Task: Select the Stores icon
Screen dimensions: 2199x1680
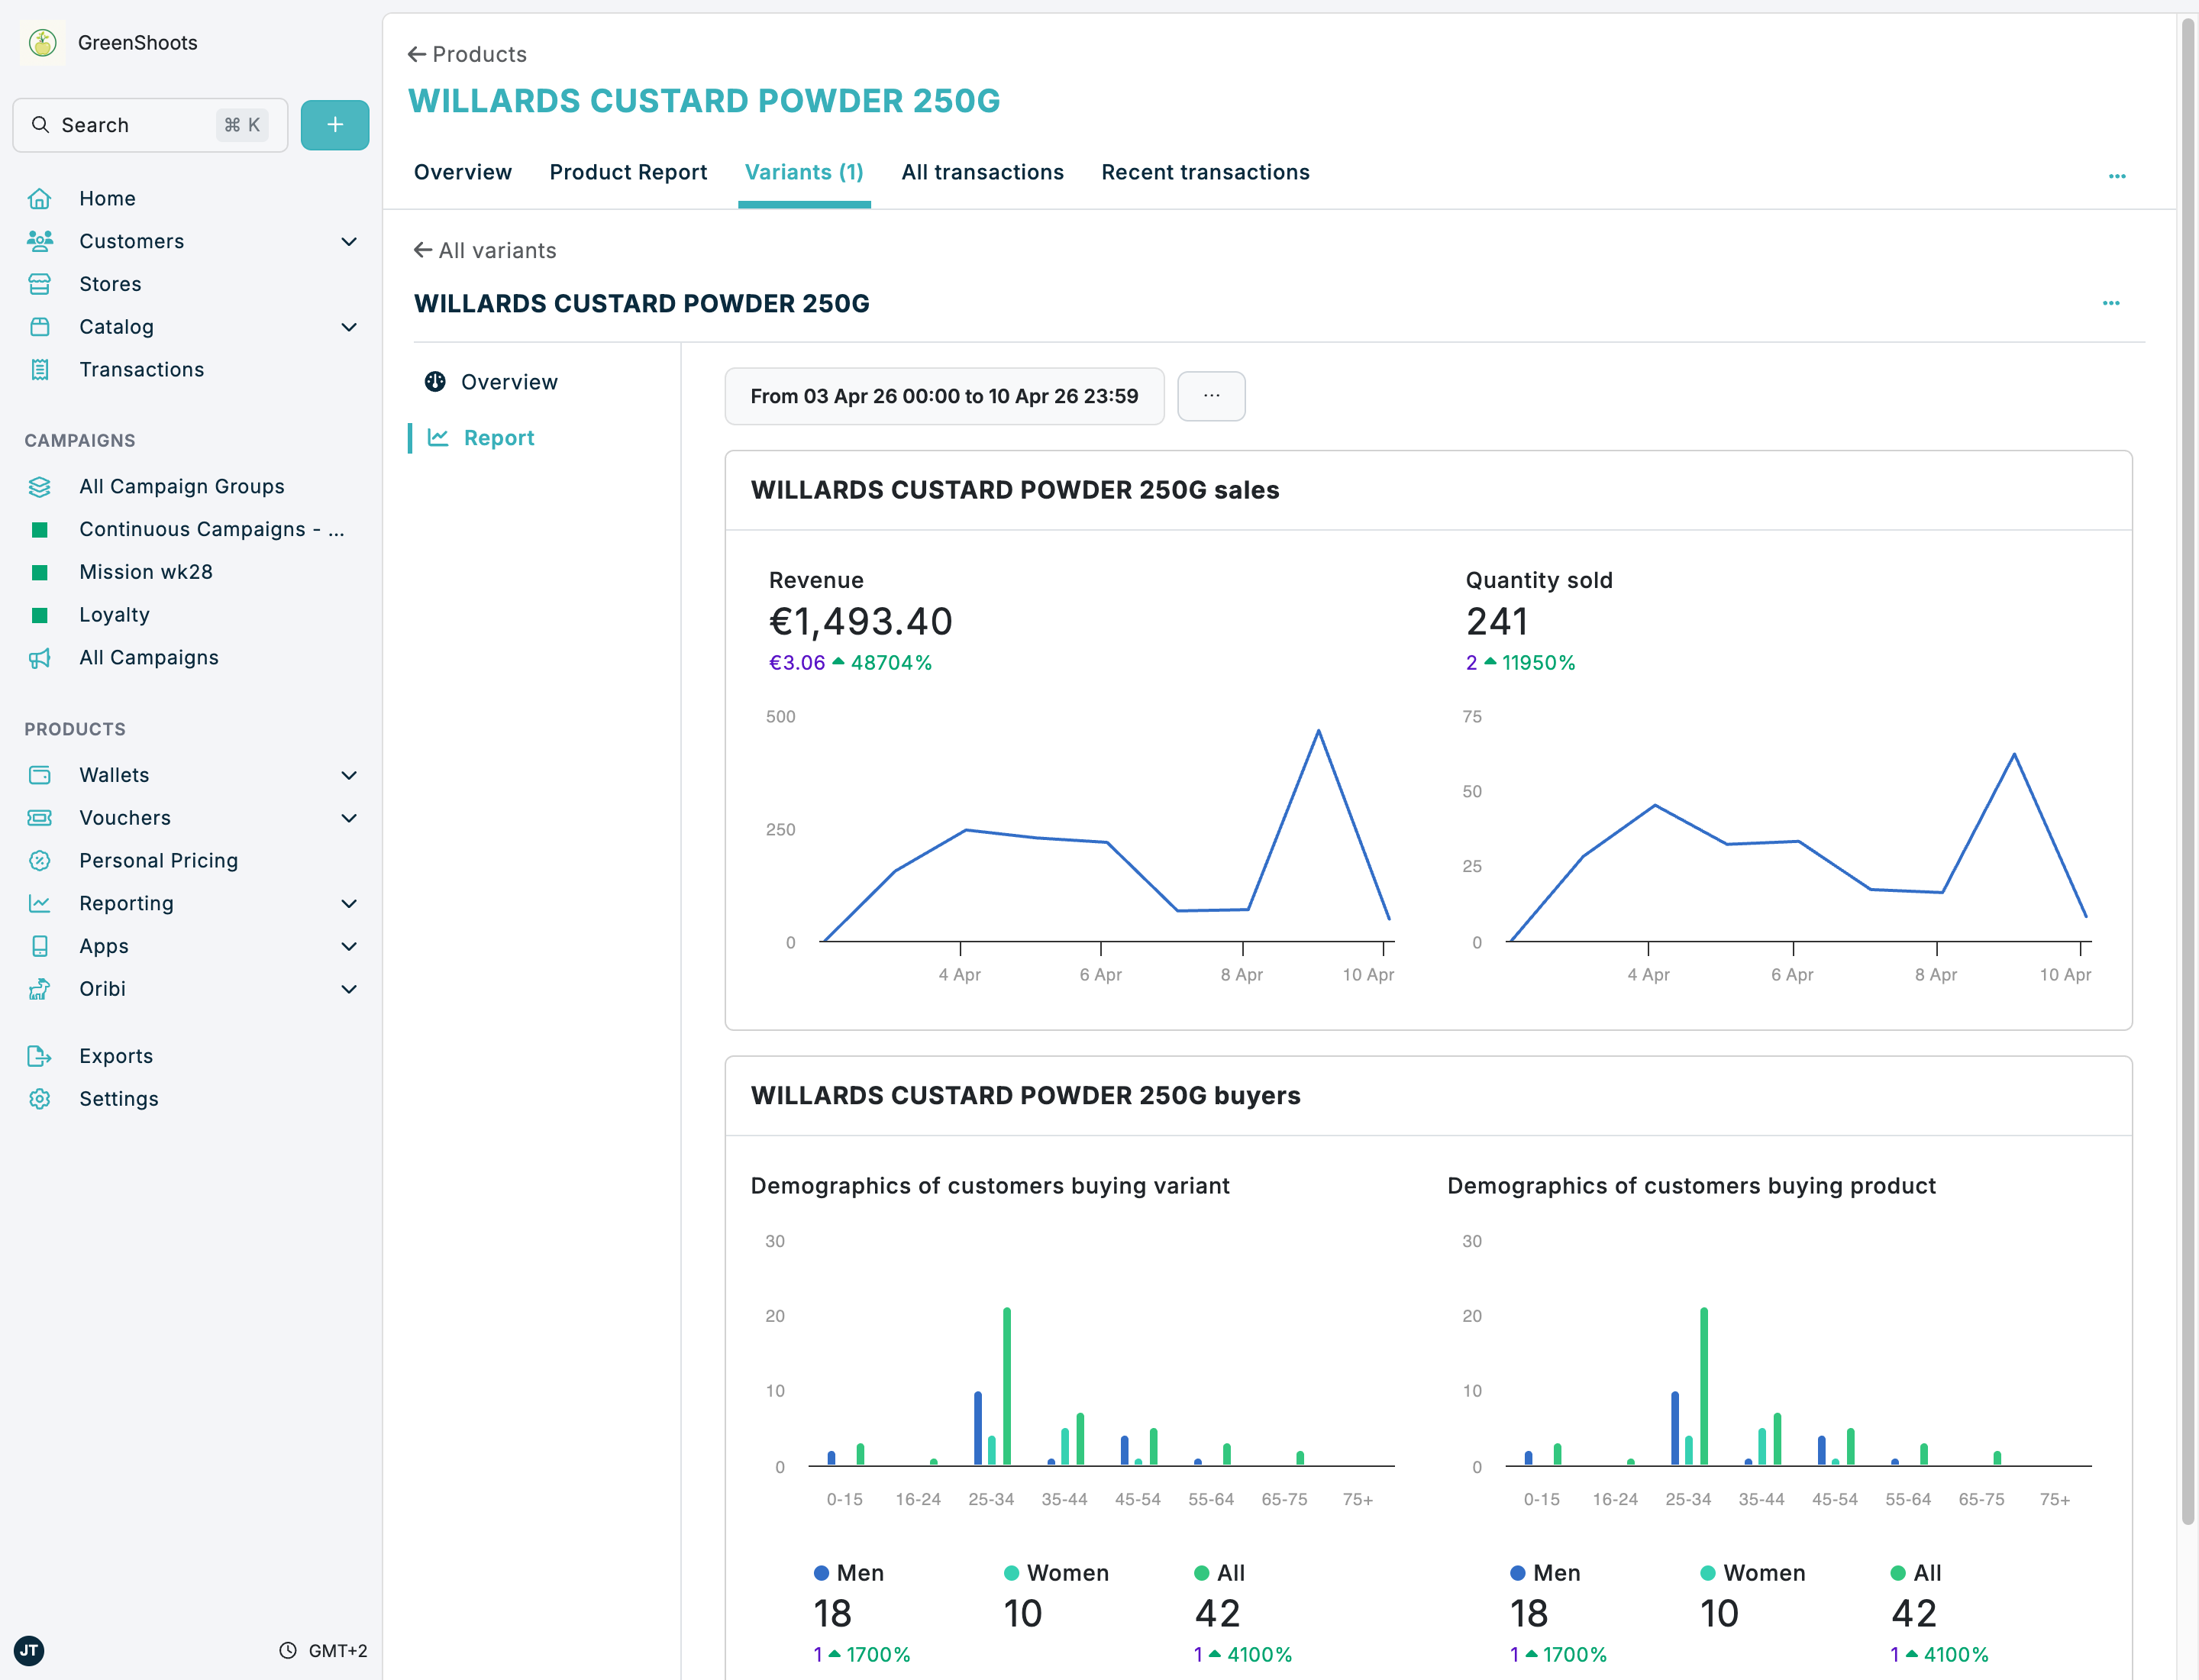Action: coord(39,284)
